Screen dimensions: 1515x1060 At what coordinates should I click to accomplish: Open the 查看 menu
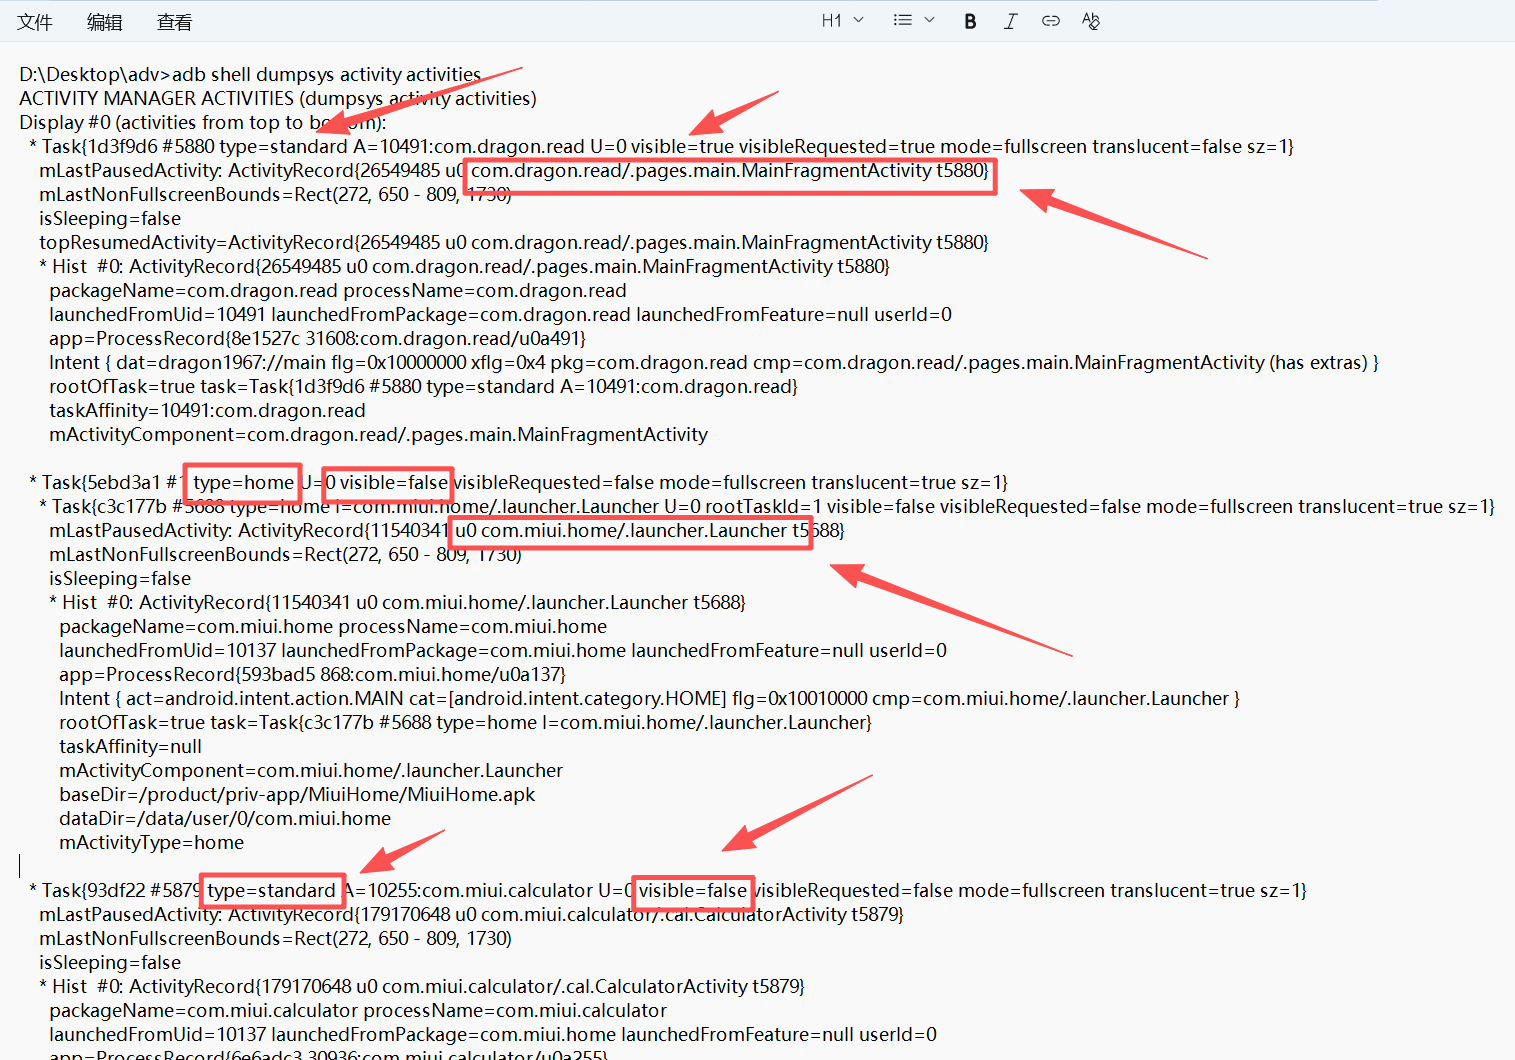(x=174, y=22)
